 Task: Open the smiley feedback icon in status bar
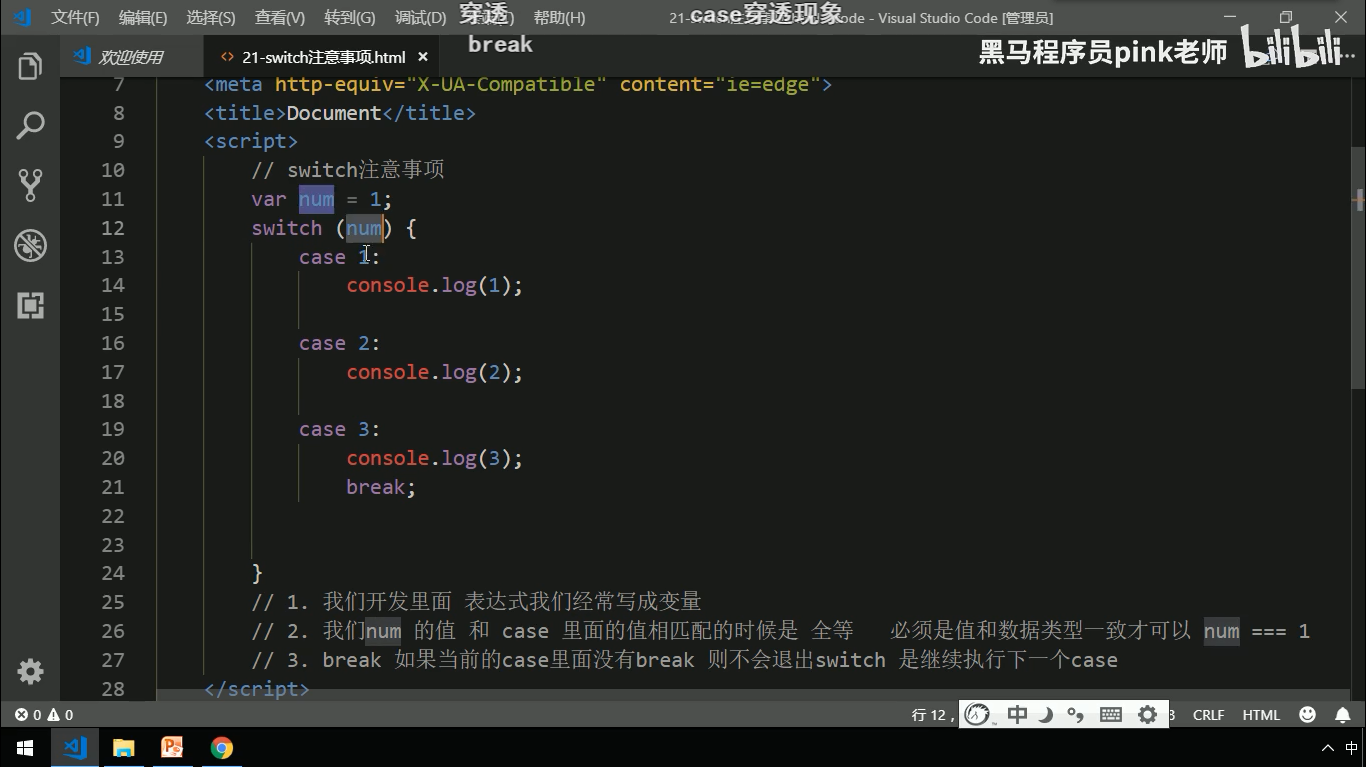[1307, 715]
